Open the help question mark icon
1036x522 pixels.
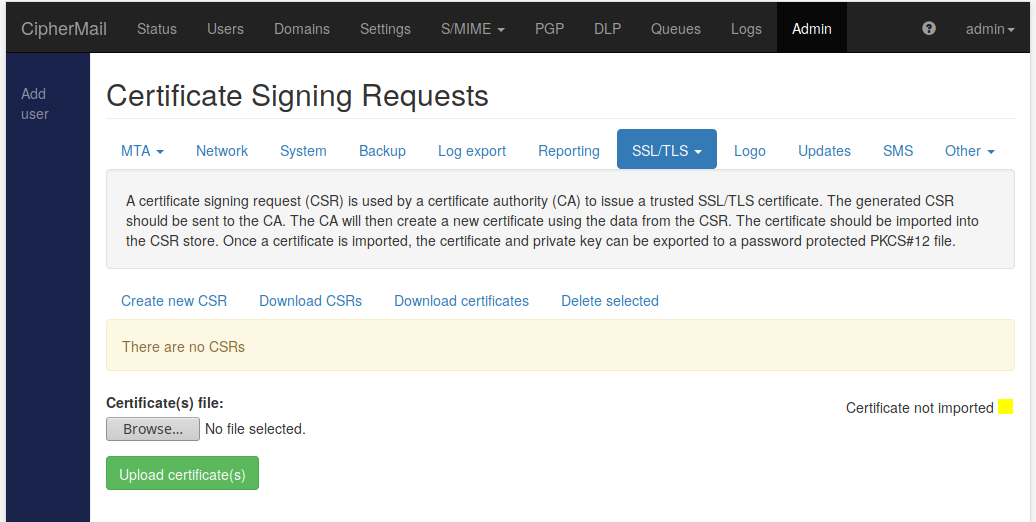pyautogui.click(x=928, y=28)
